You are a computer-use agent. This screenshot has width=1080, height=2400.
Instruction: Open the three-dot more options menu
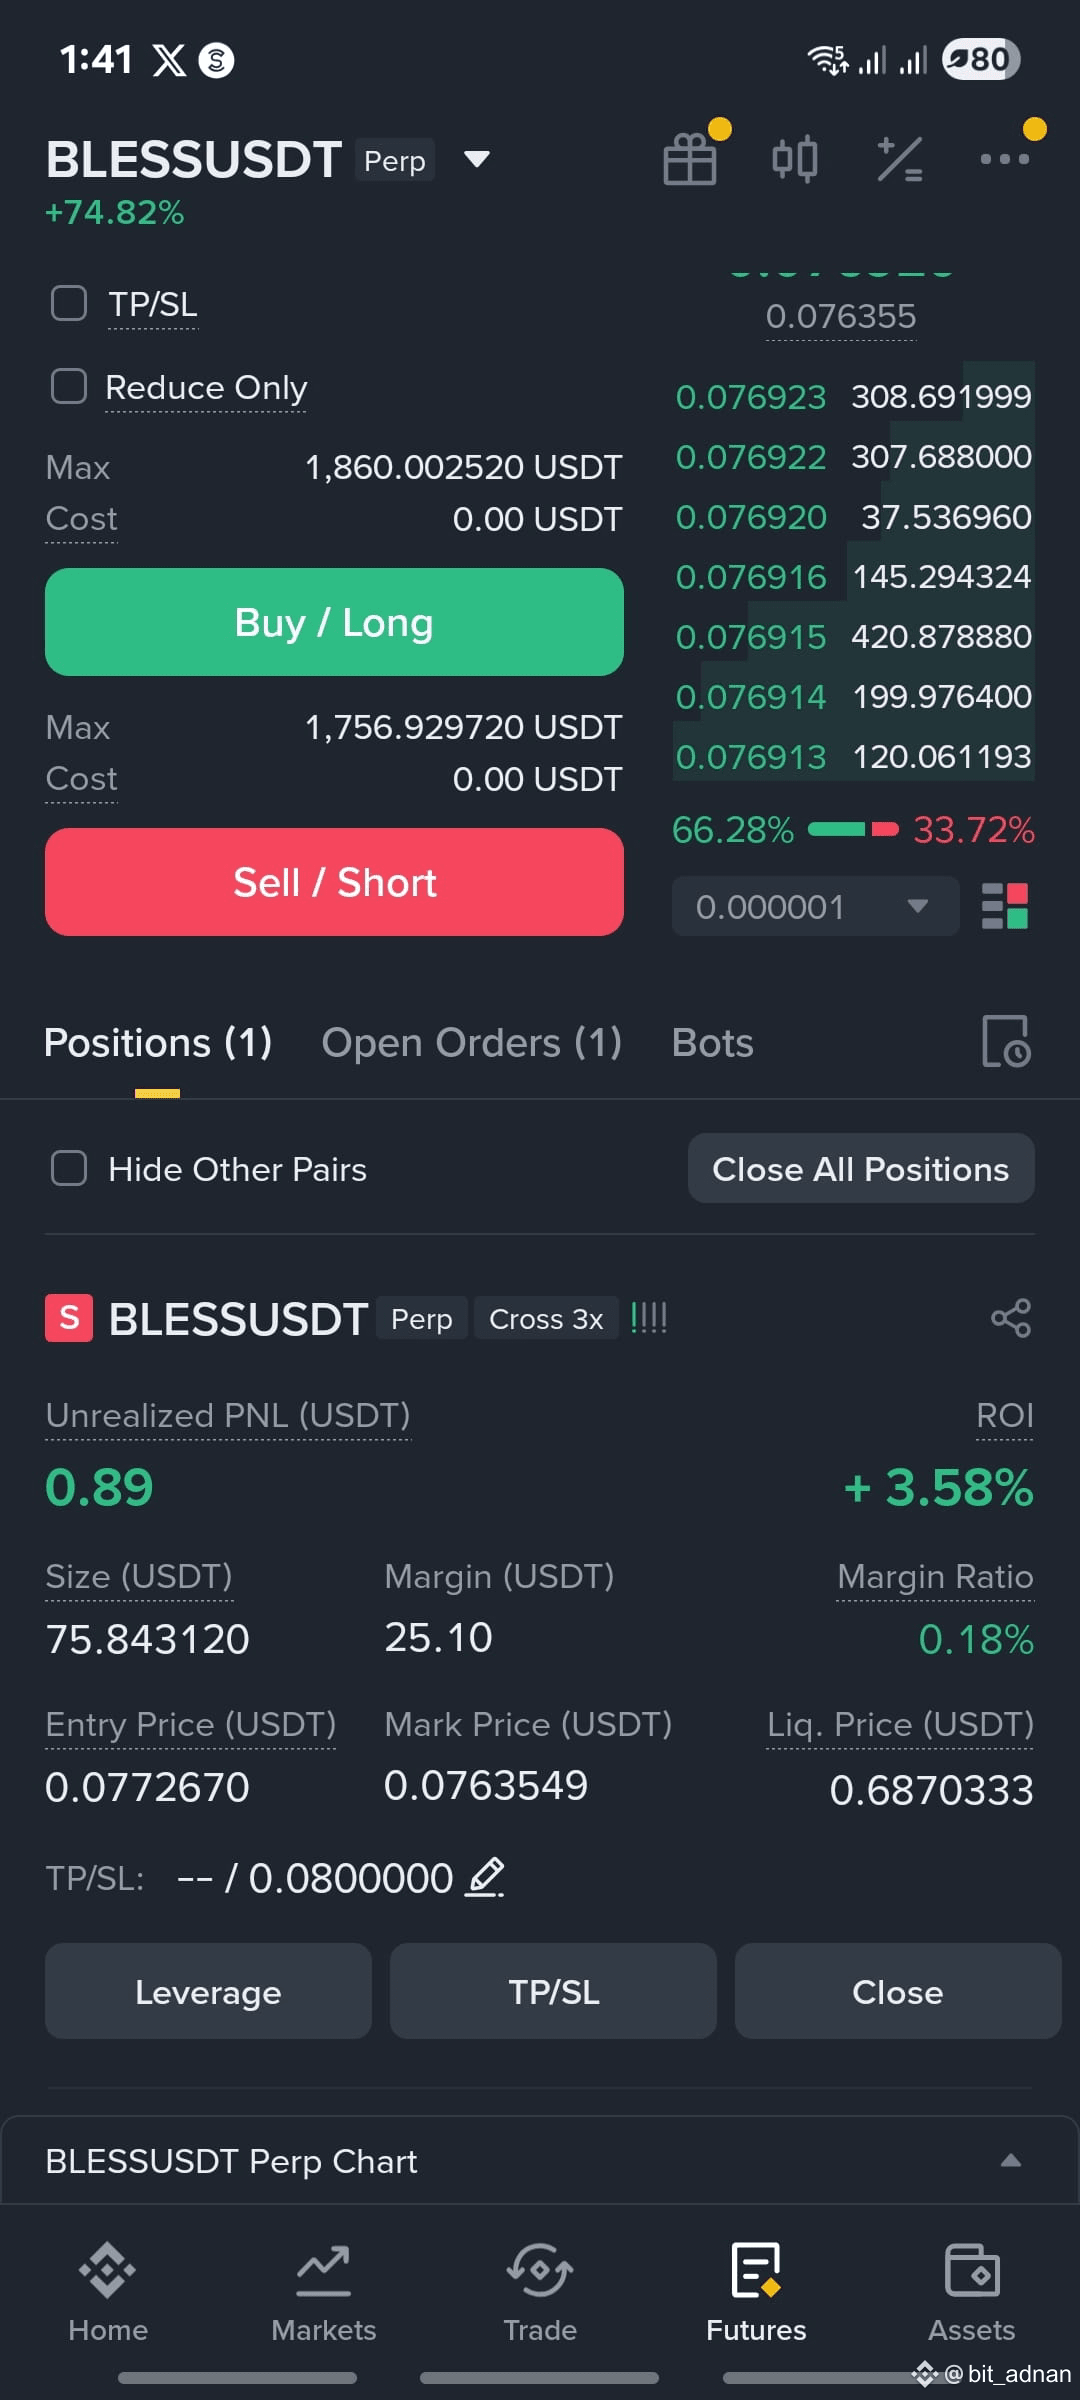click(x=1005, y=159)
